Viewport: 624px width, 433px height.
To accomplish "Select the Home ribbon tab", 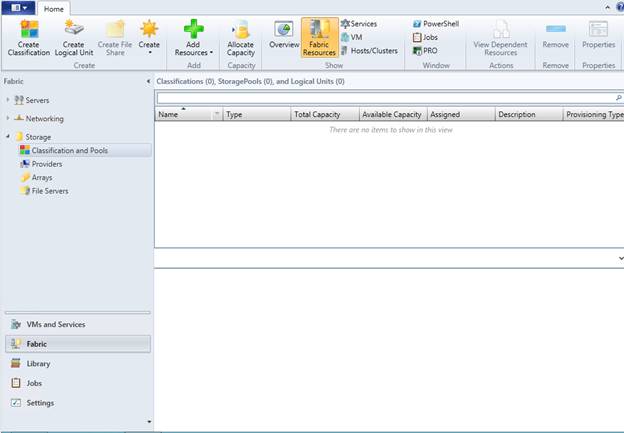I will click(54, 9).
